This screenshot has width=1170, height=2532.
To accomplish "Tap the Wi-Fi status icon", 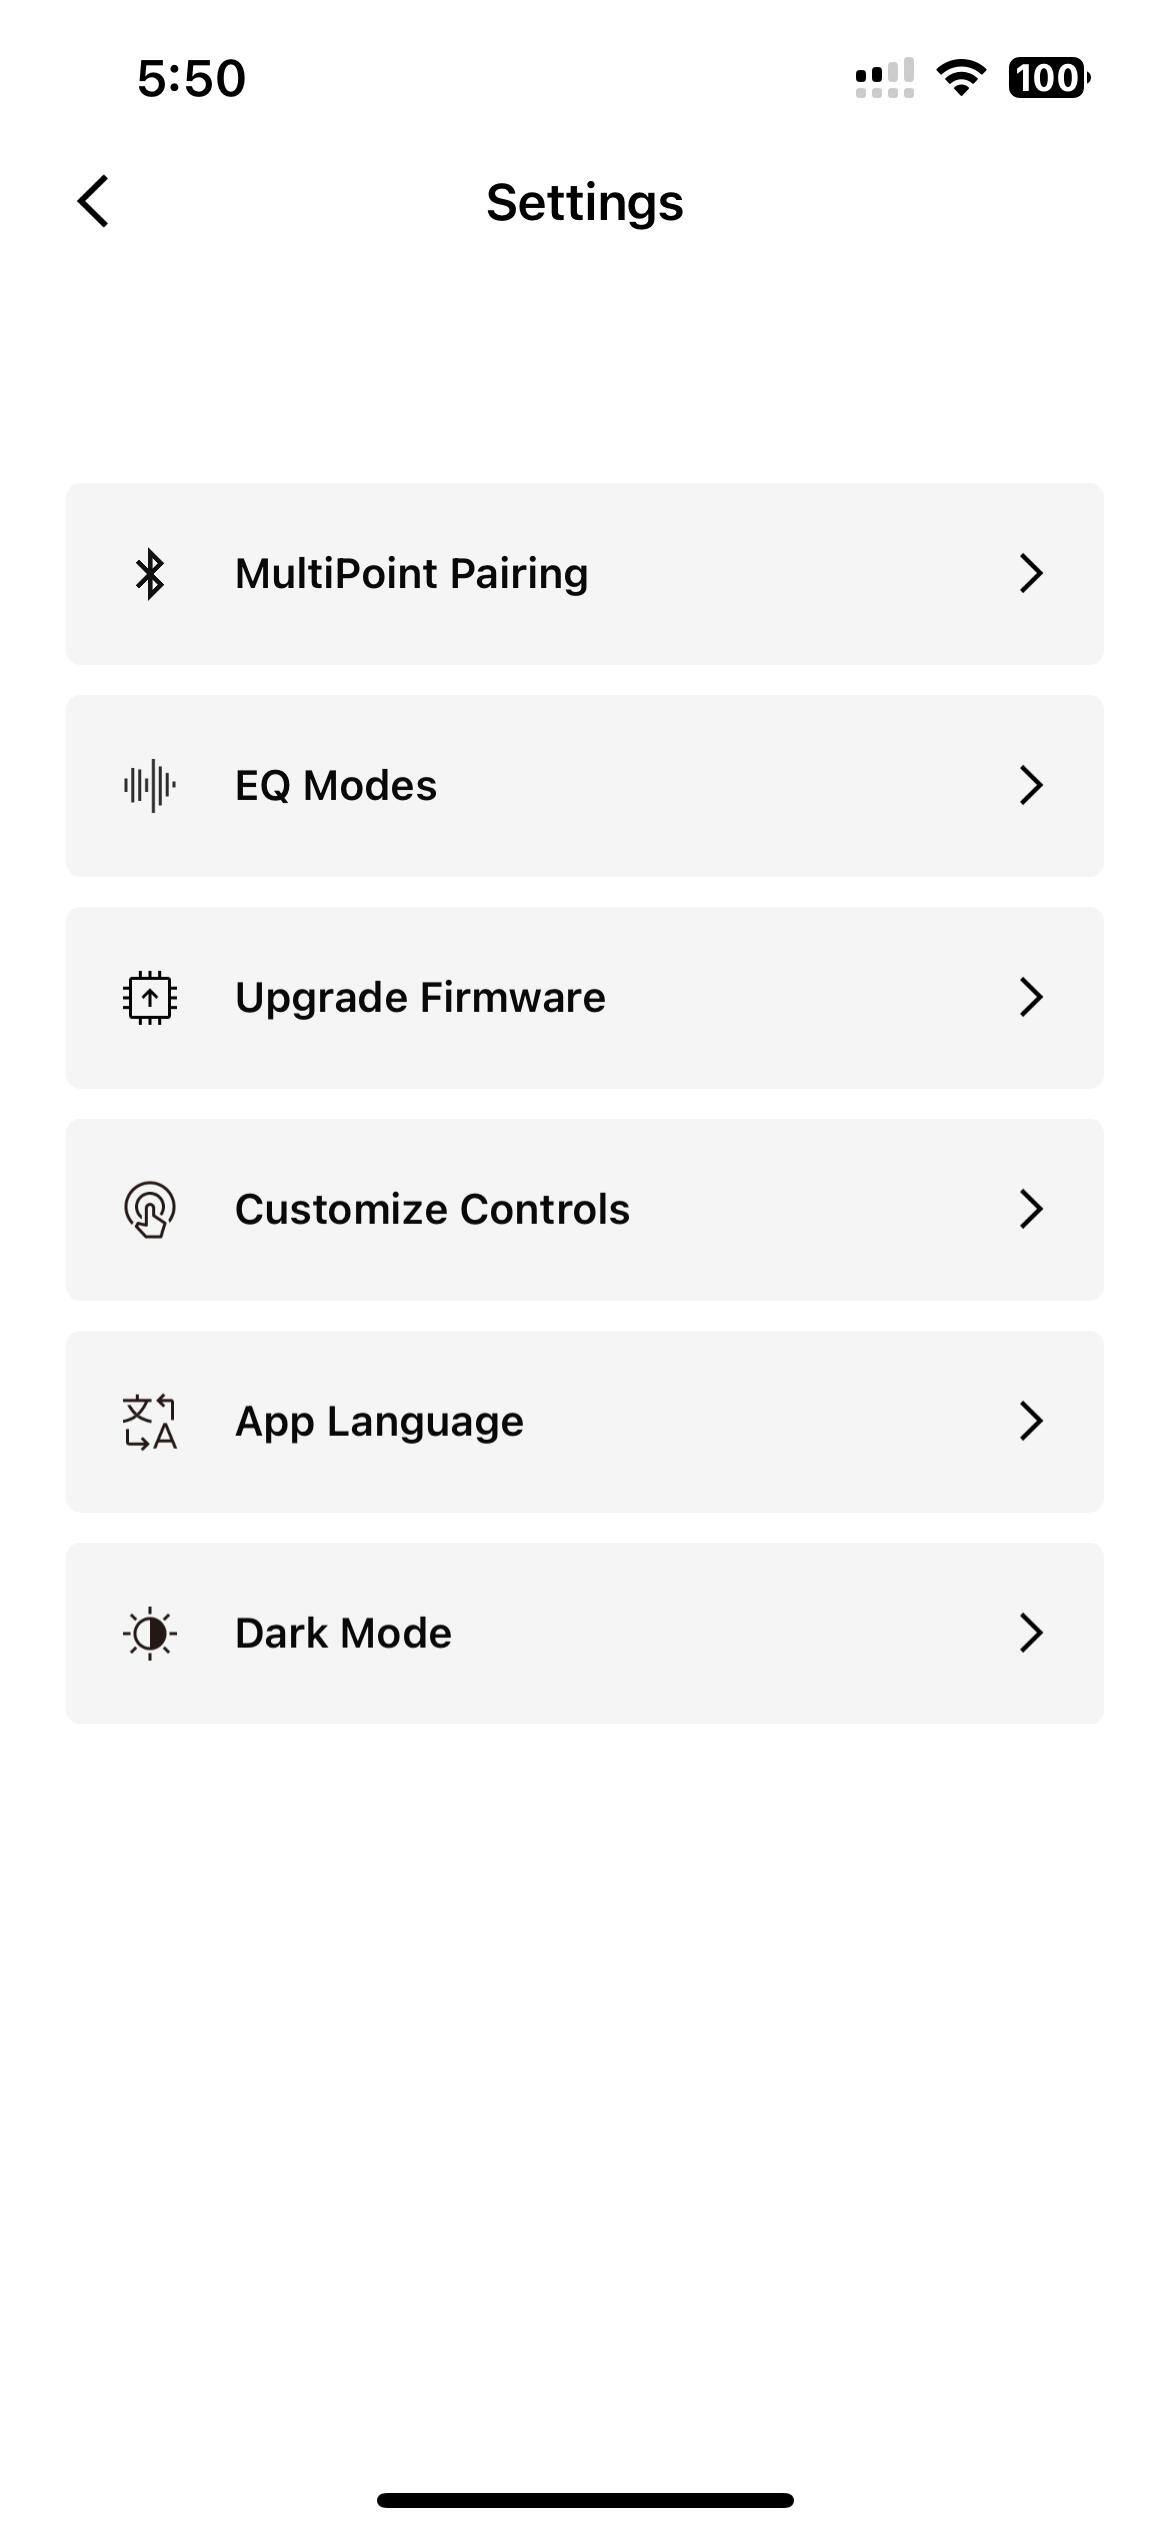I will [x=960, y=78].
